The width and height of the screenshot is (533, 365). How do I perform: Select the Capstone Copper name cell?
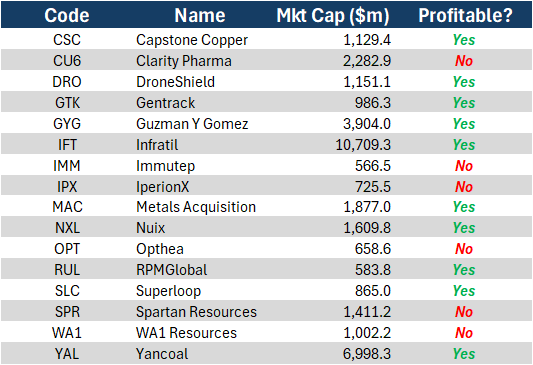point(192,40)
